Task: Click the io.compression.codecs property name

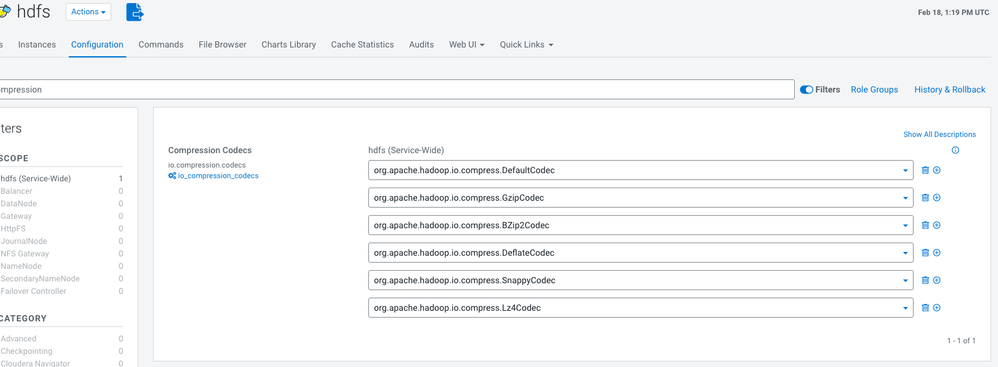Action: [207, 165]
